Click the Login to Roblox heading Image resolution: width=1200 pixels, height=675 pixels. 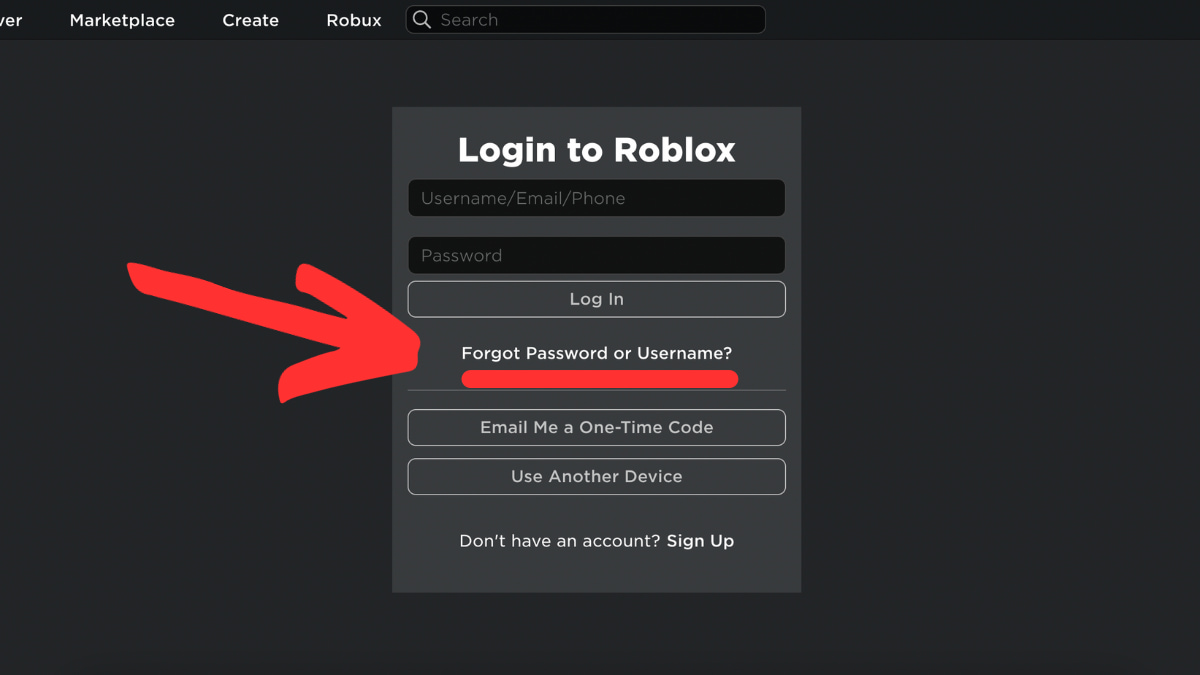[x=596, y=149]
